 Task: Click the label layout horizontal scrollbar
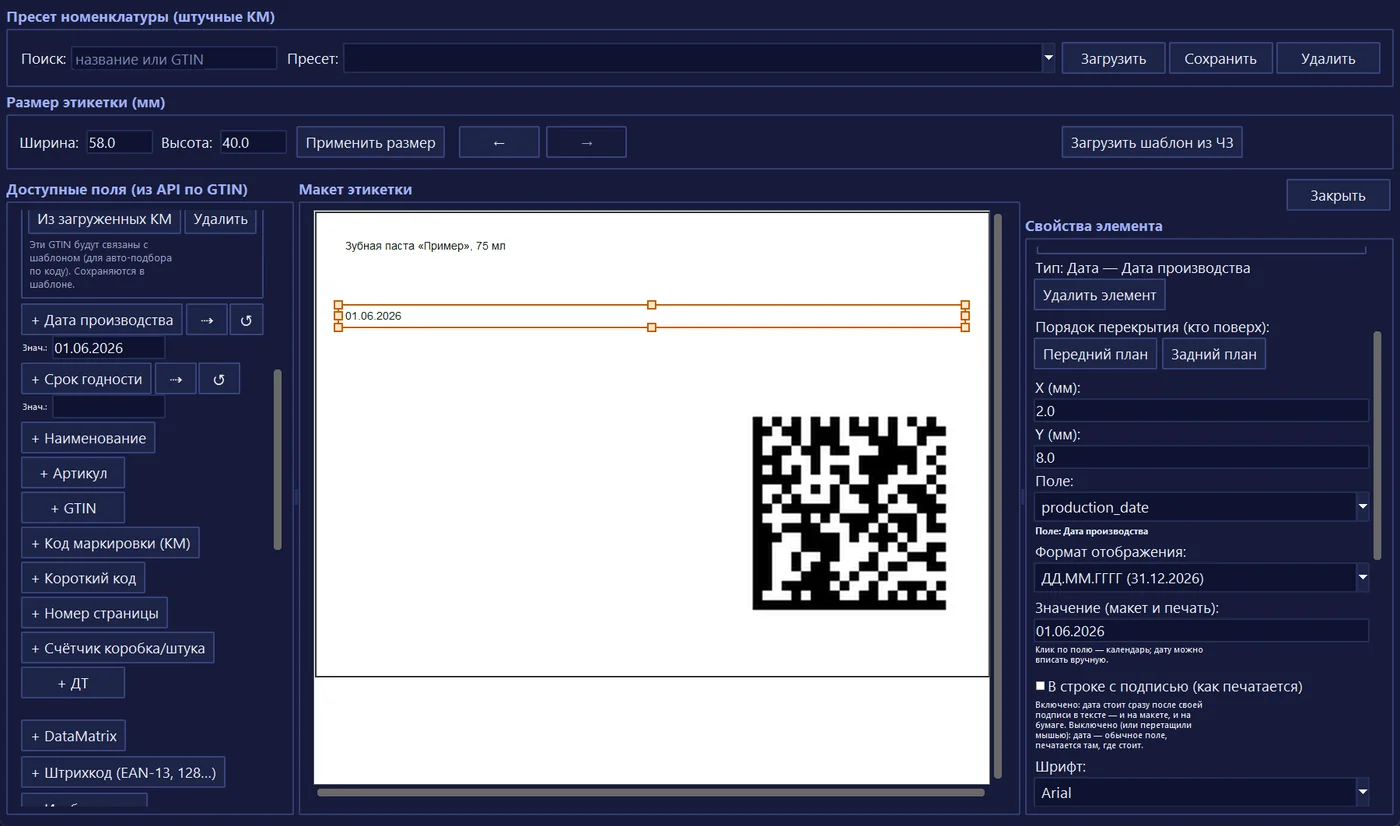[x=651, y=792]
